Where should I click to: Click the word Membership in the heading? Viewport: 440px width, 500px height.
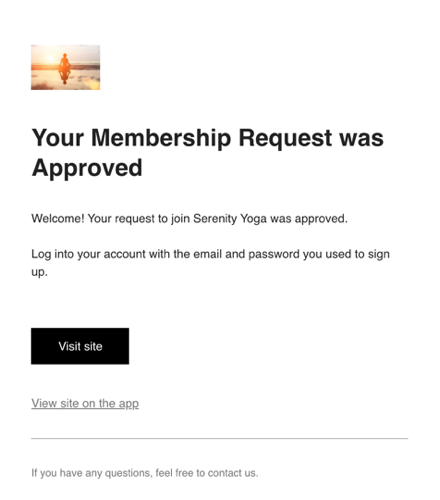161,138
